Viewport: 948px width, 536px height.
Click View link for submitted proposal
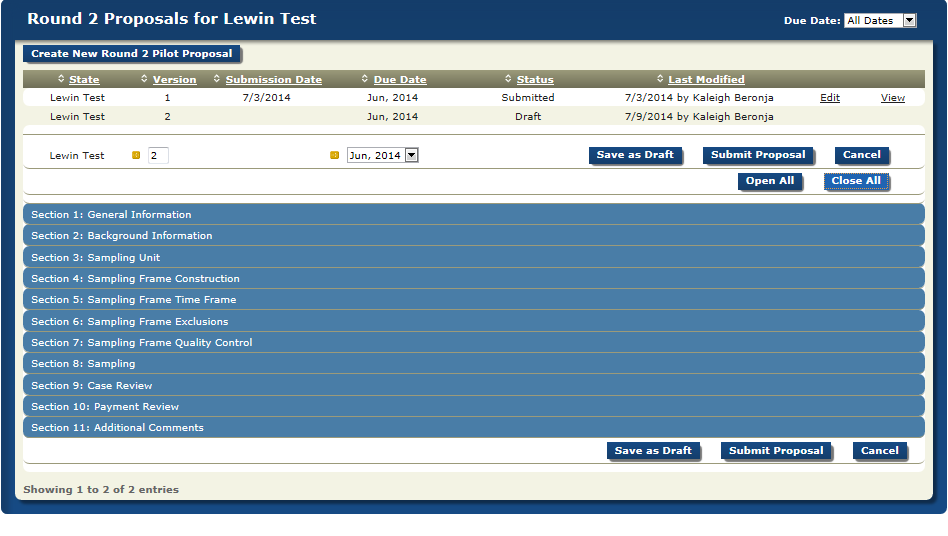click(x=892, y=98)
